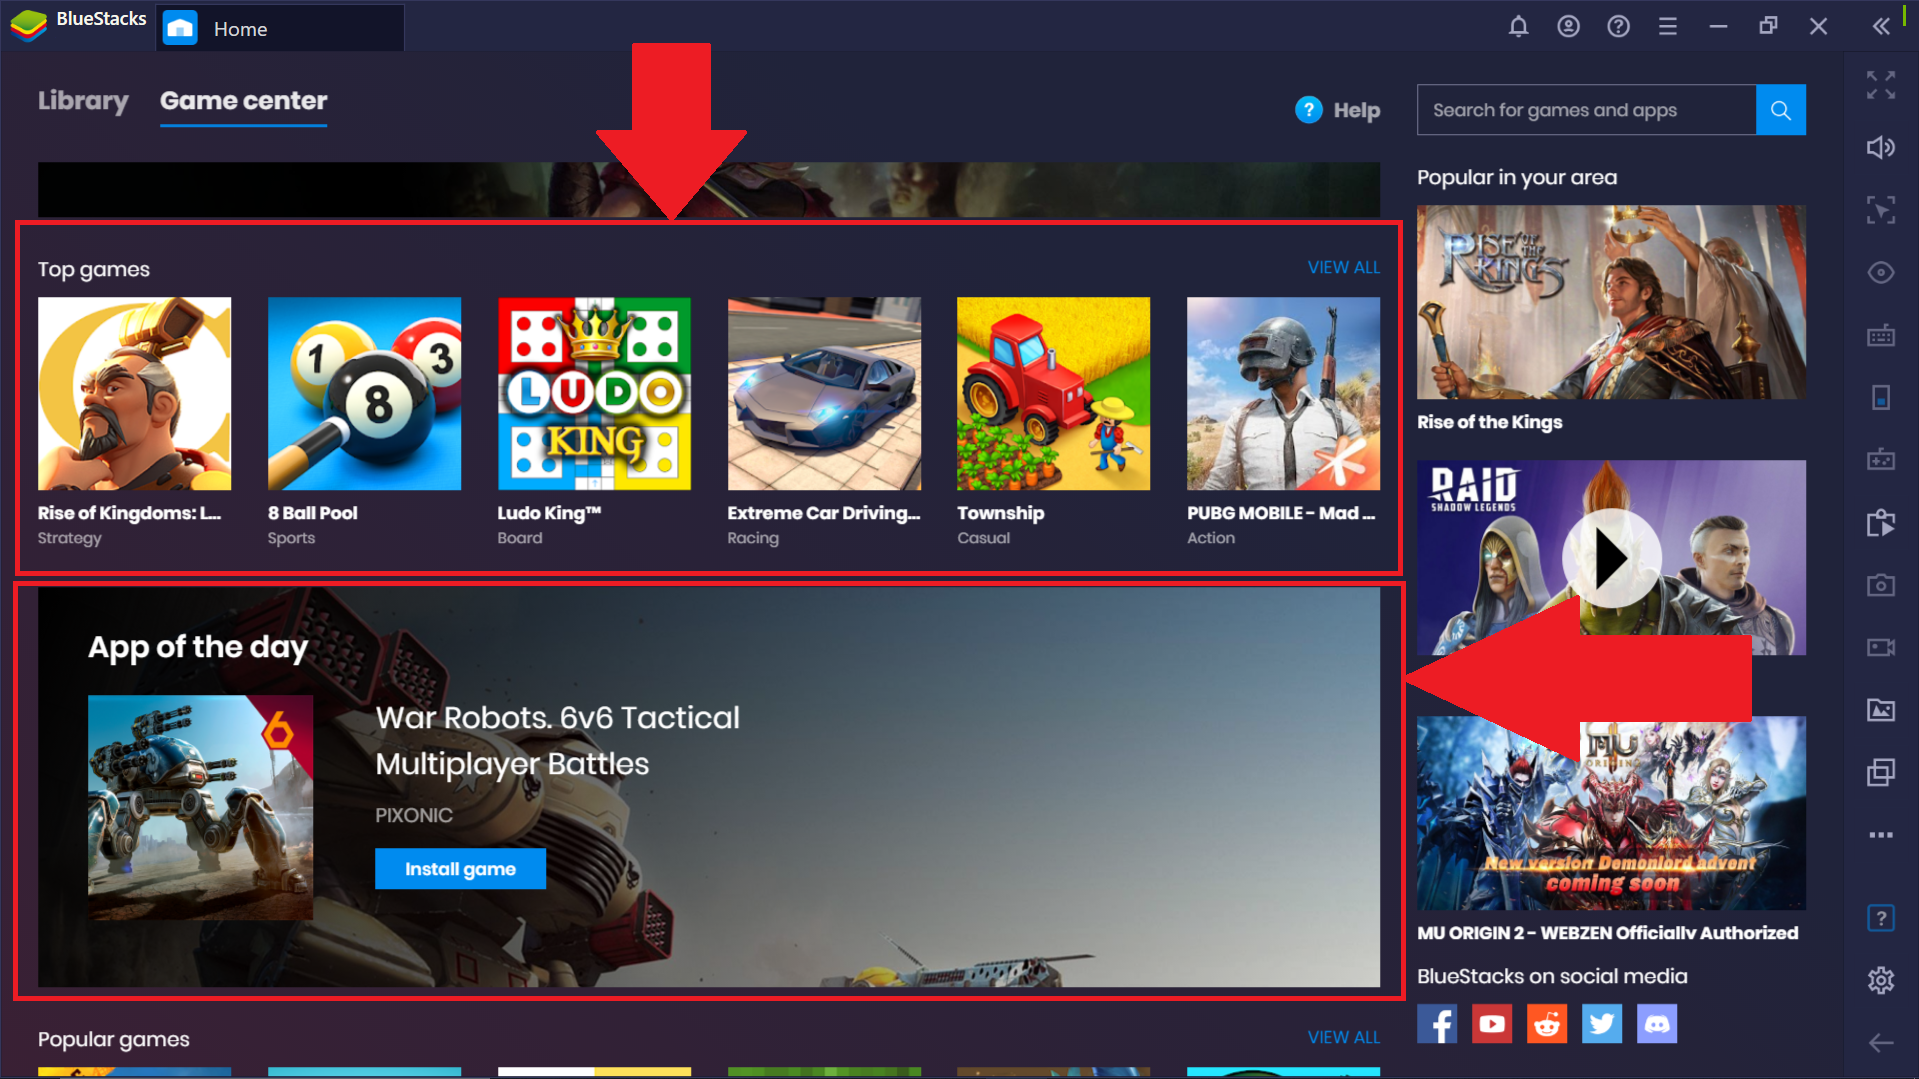Open Rise of Kingdoms game thumbnail
The width and height of the screenshot is (1919, 1079).
click(x=134, y=394)
